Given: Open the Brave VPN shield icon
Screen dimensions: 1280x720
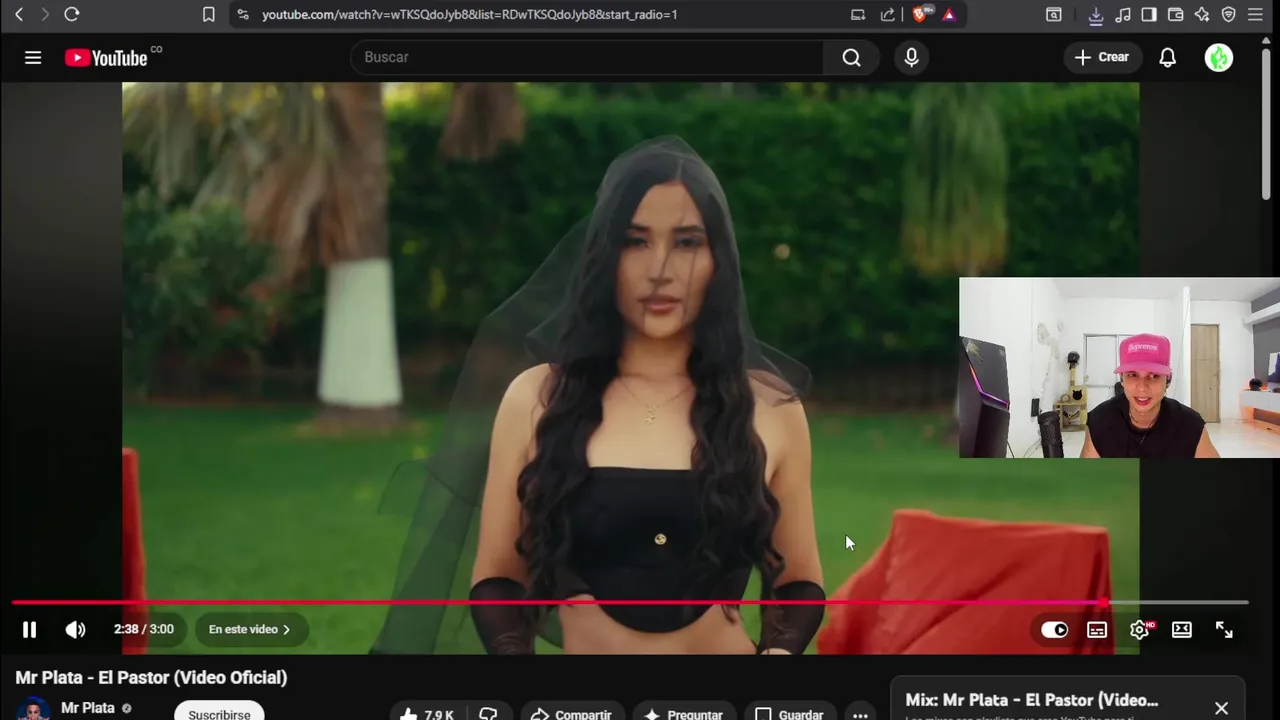Looking at the screenshot, I should point(1229,14).
